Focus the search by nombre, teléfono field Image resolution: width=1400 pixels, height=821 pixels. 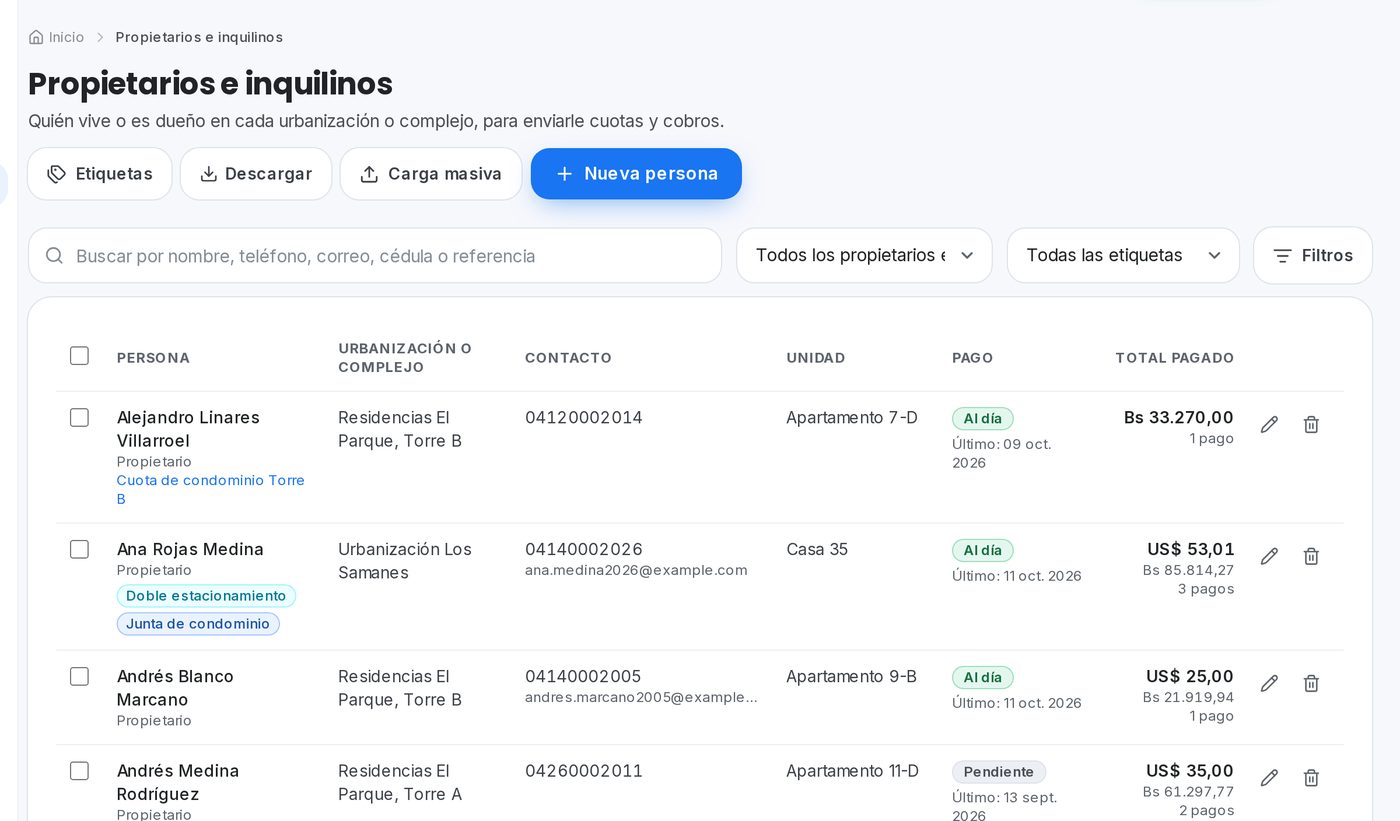pyautogui.click(x=375, y=256)
